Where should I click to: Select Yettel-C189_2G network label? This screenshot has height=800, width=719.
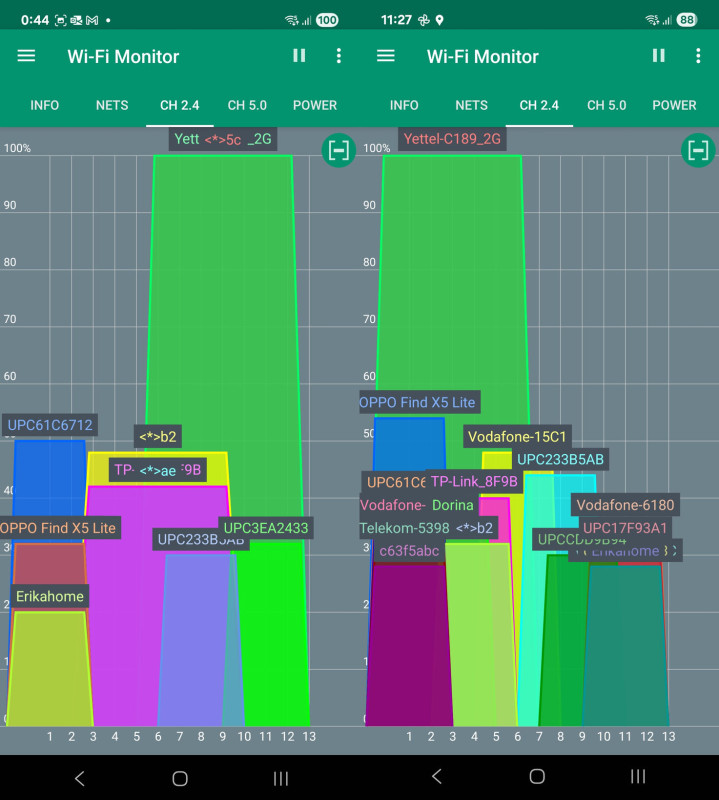pos(452,139)
